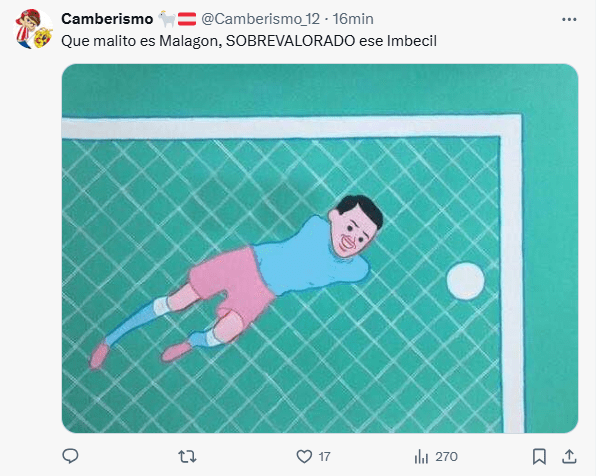Viewport: 606px width, 476px height.
Task: Open the three-dot more options menu
Action: [569, 19]
